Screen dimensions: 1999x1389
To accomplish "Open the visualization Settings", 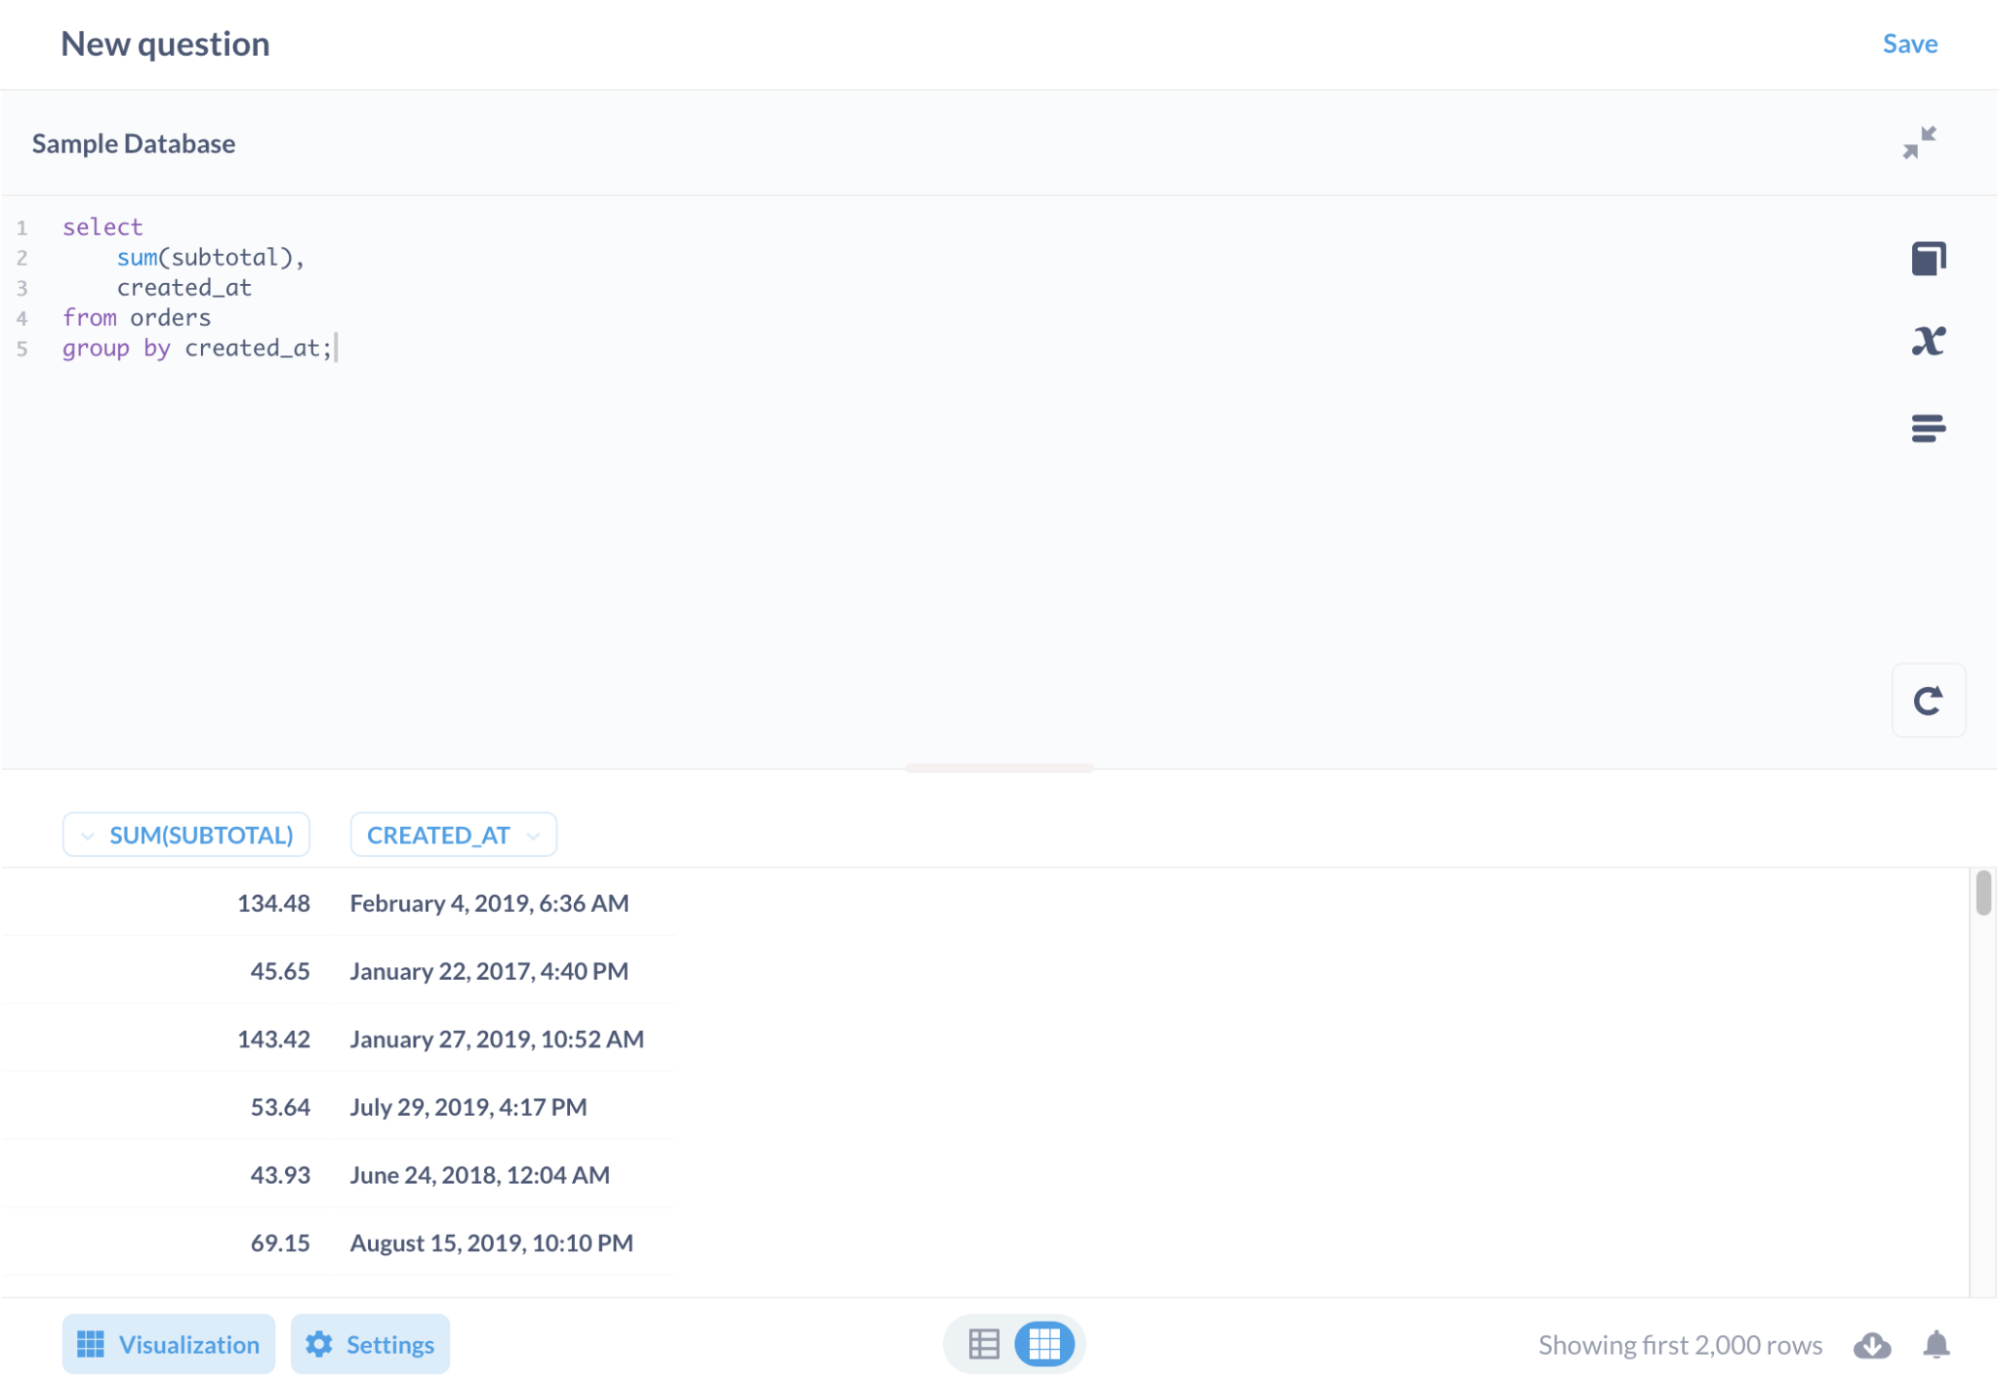I will coord(370,1344).
